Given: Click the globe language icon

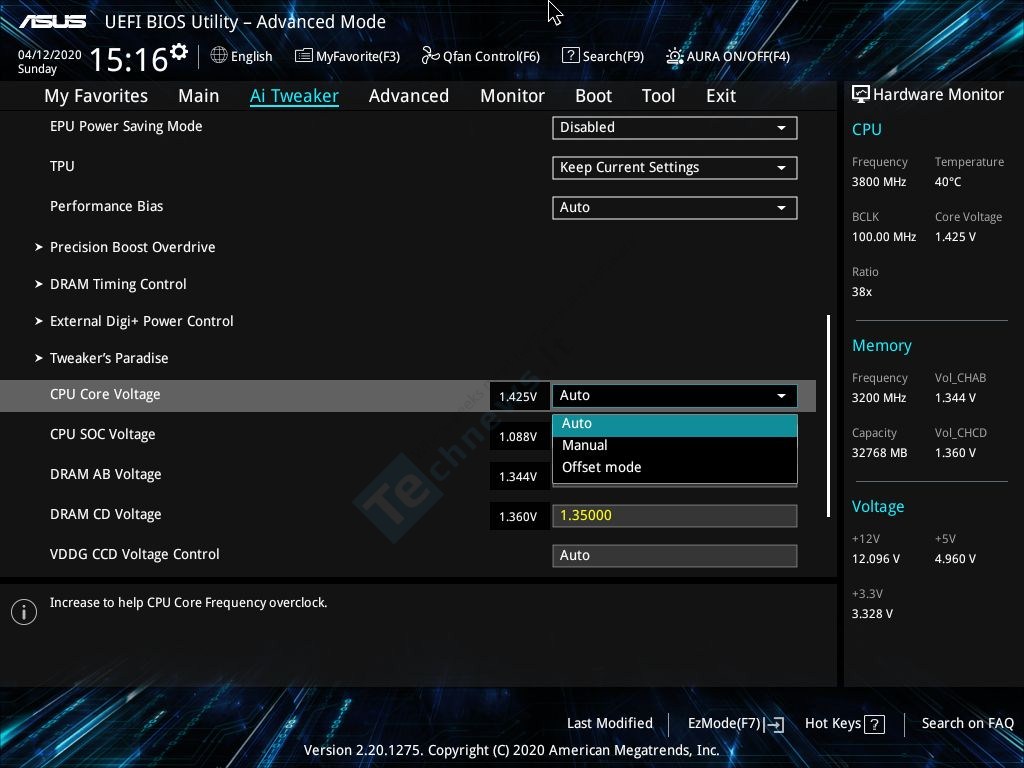Looking at the screenshot, I should point(219,56).
